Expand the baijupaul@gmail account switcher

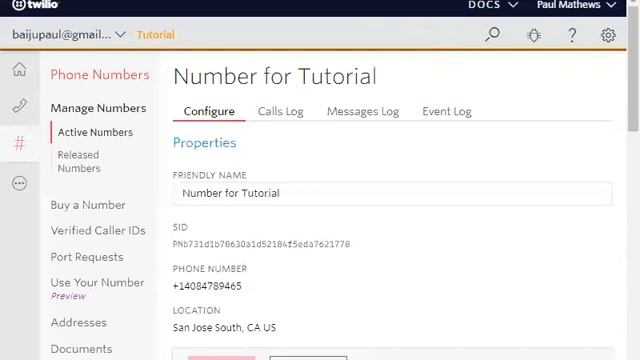coord(69,35)
